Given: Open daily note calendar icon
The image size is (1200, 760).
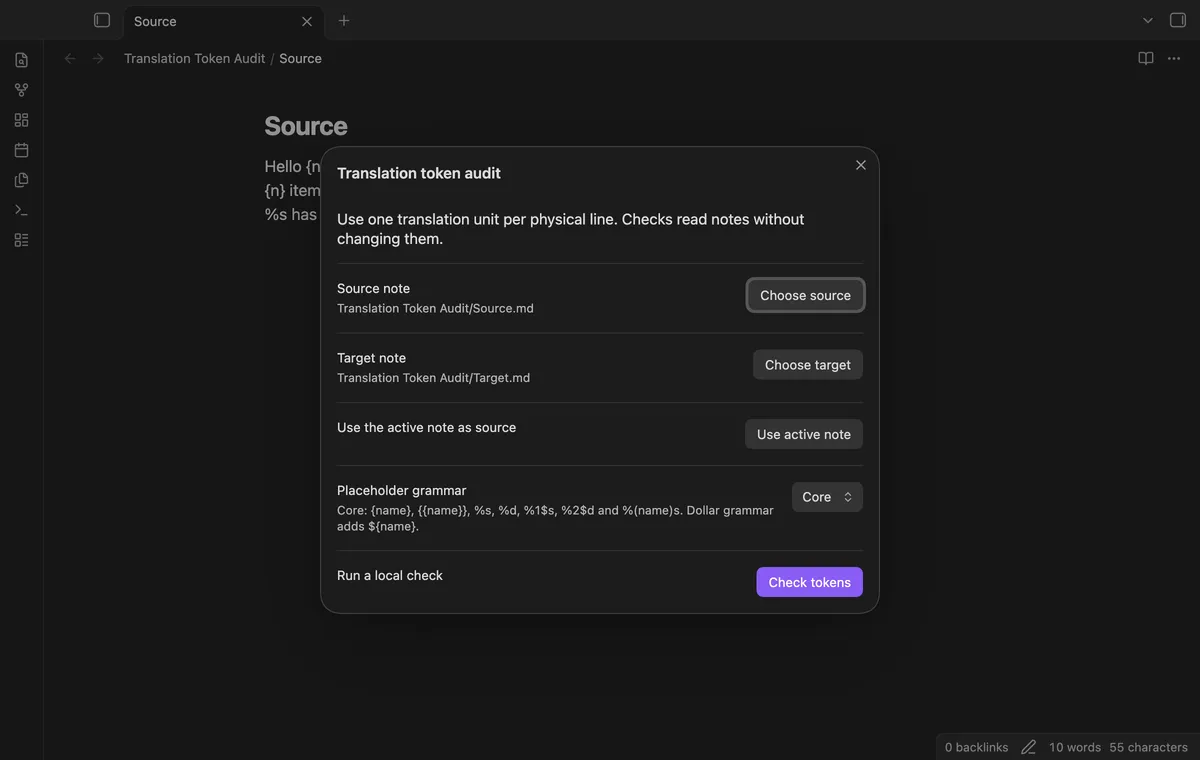Looking at the screenshot, I should [x=21, y=150].
